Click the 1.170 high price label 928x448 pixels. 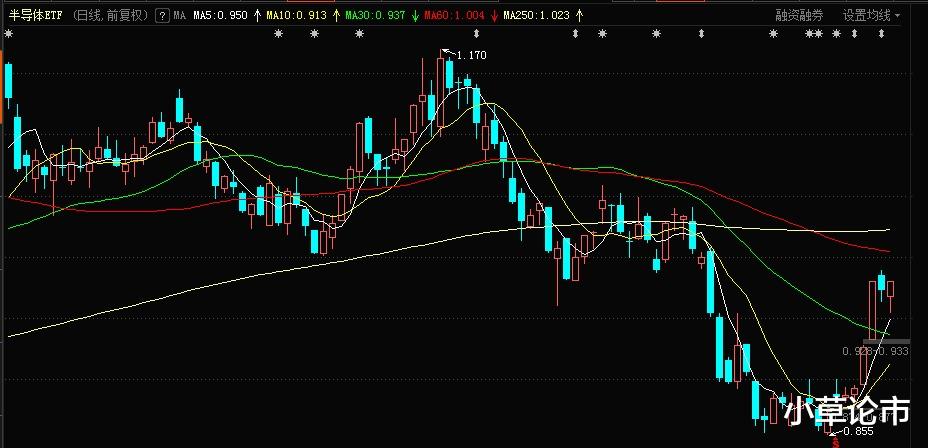[472, 56]
